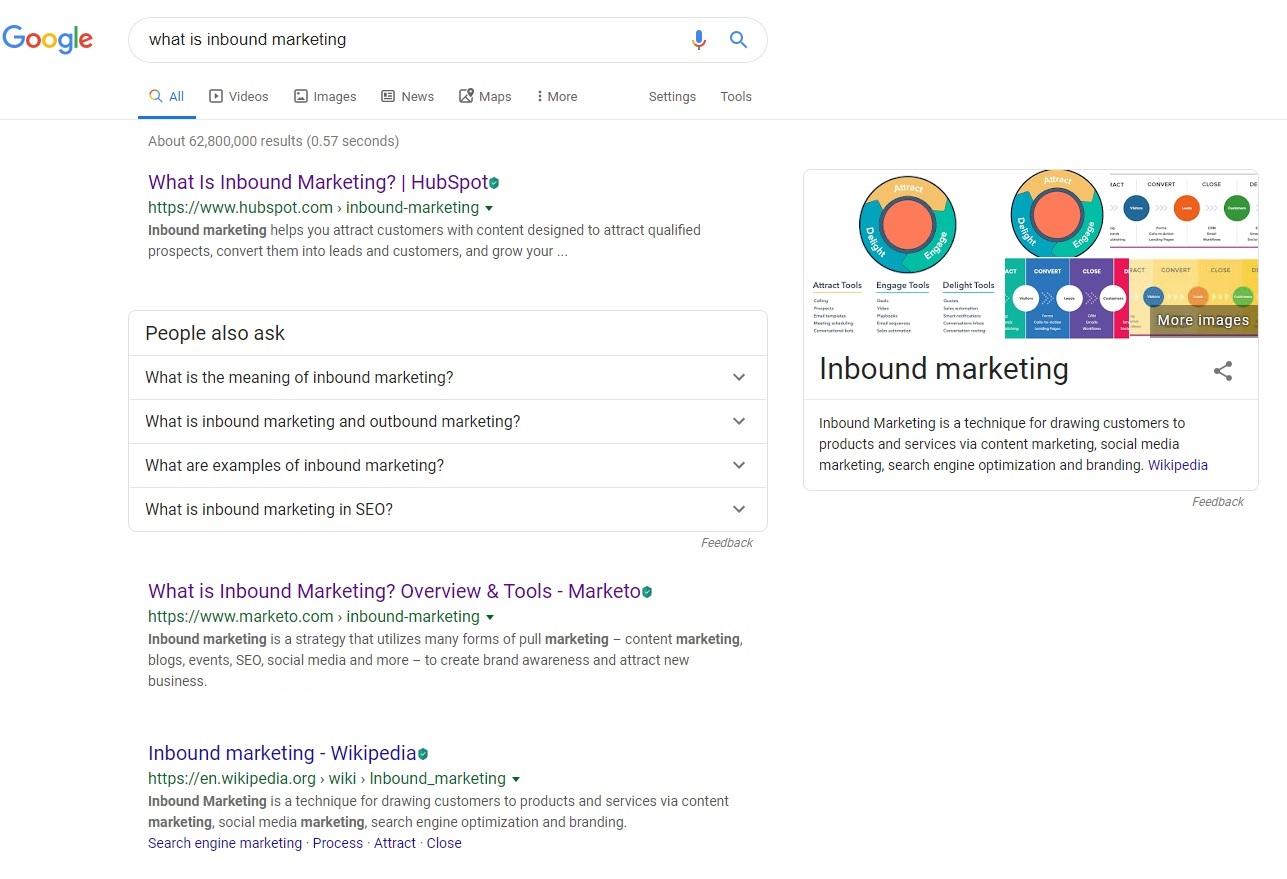Open 'Search engine marketing' sitelink
The image size is (1287, 879).
(x=225, y=843)
